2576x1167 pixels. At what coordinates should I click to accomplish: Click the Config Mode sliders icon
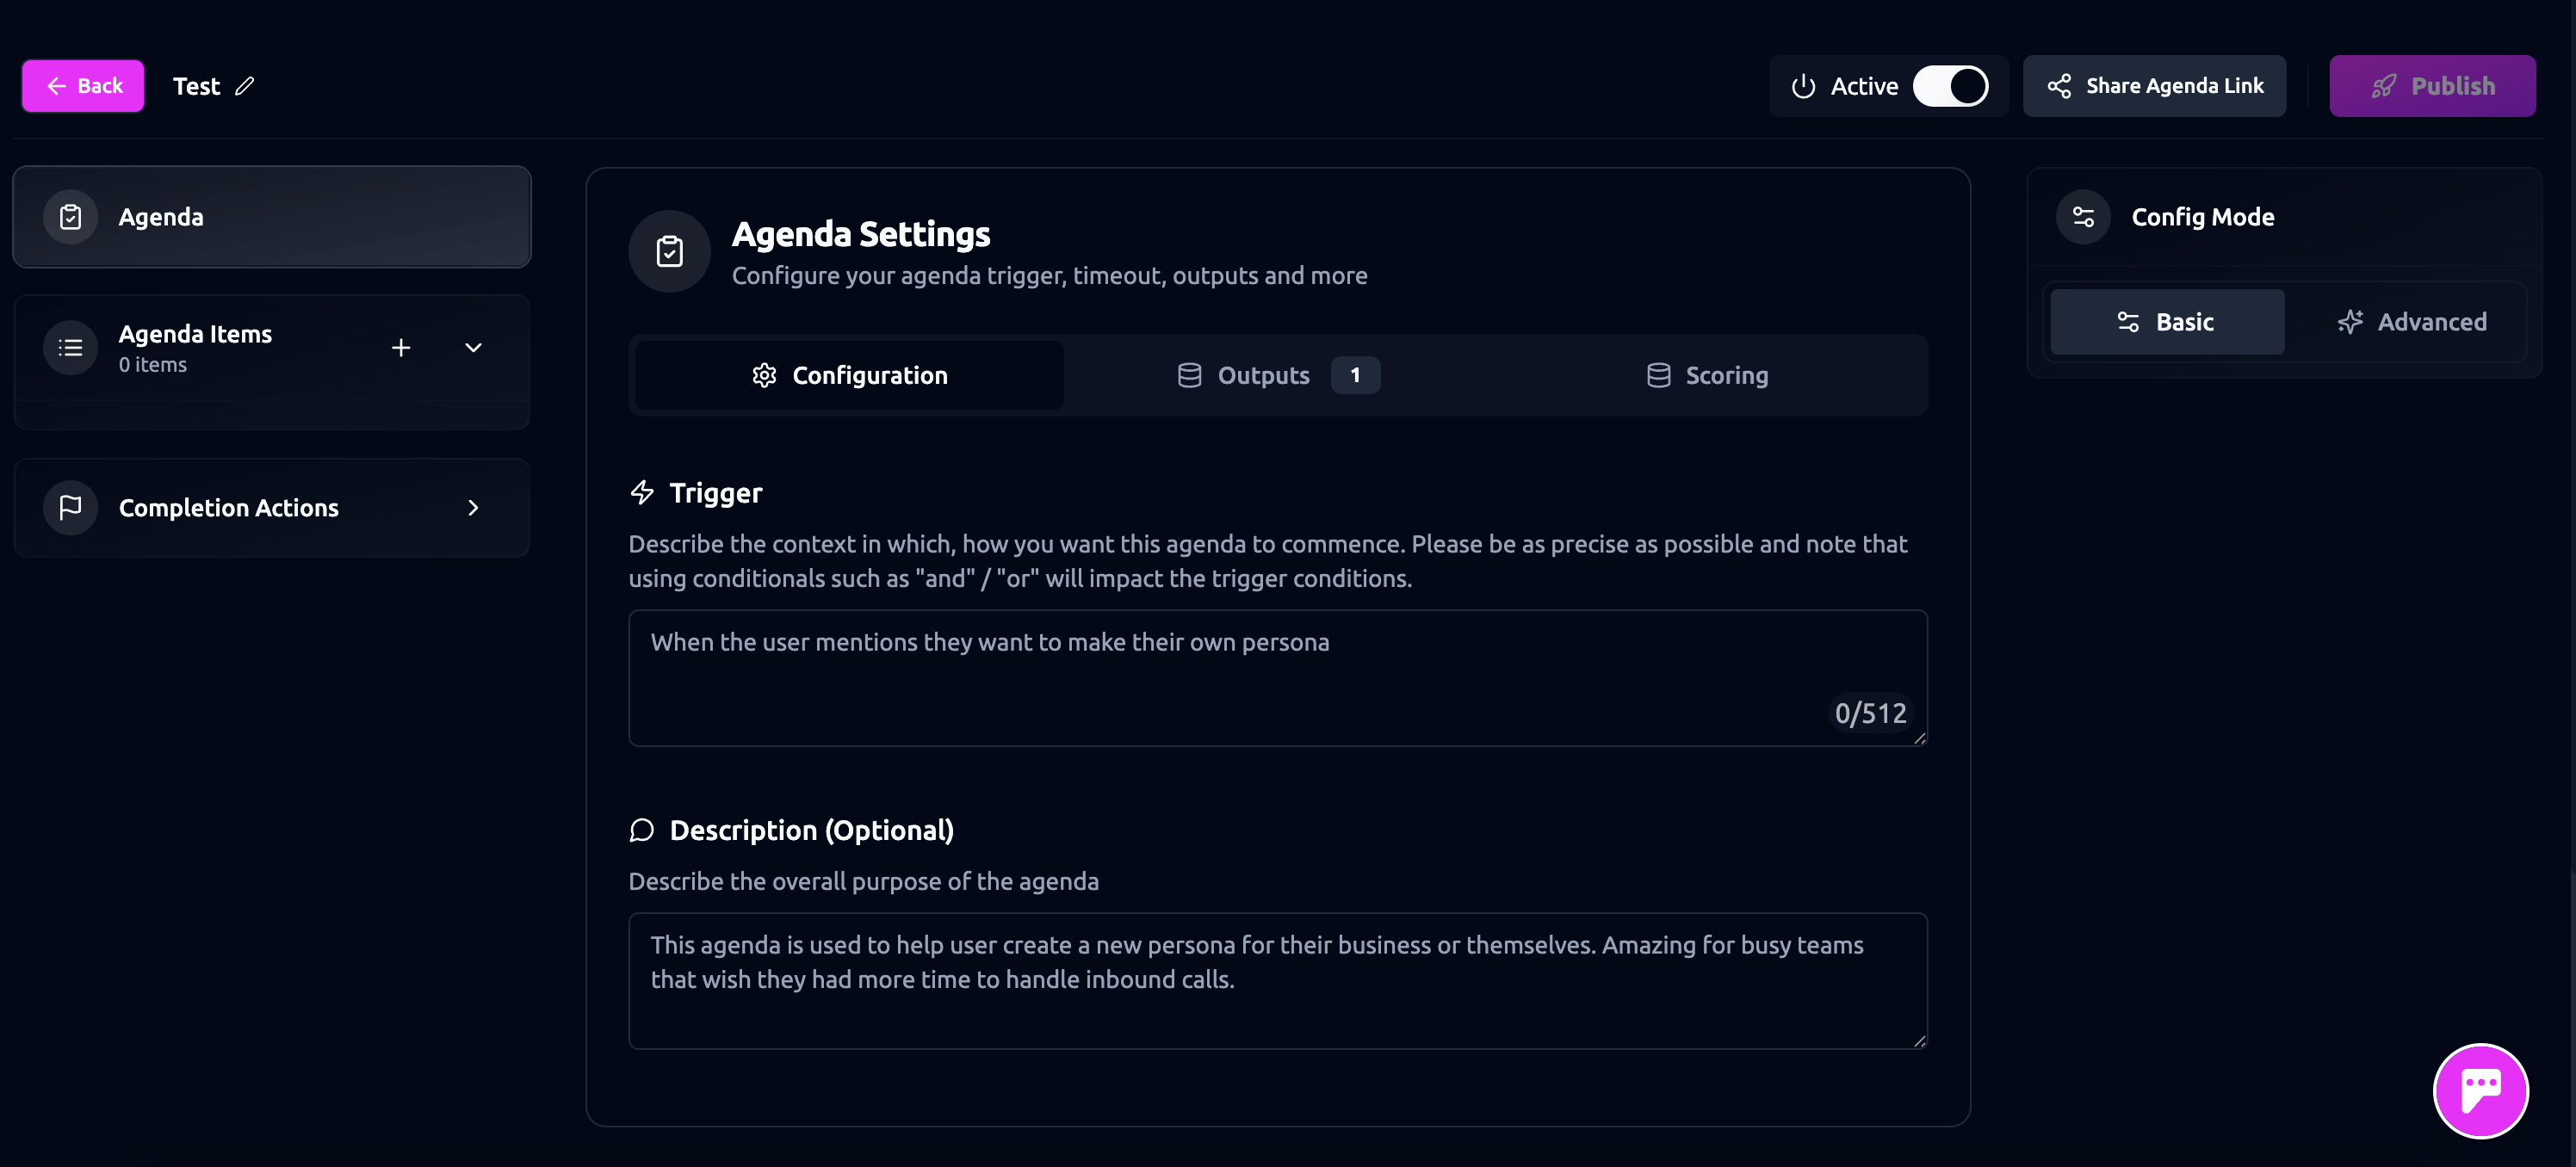(2083, 217)
